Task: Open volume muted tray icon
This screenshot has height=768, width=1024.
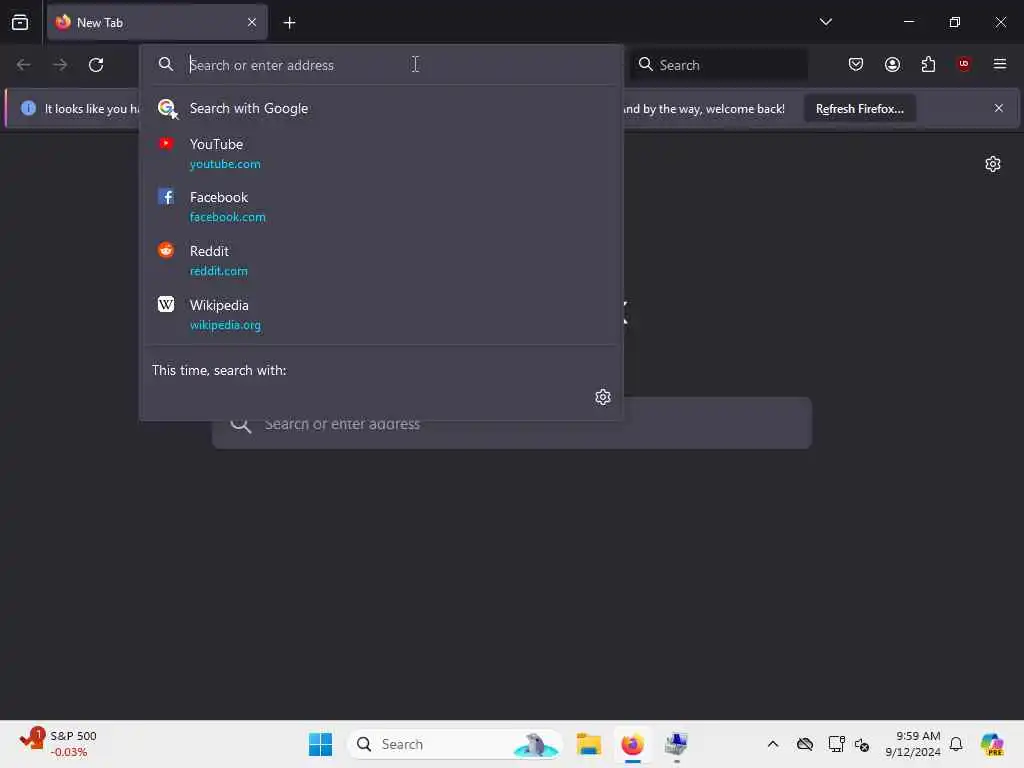Action: (862, 744)
